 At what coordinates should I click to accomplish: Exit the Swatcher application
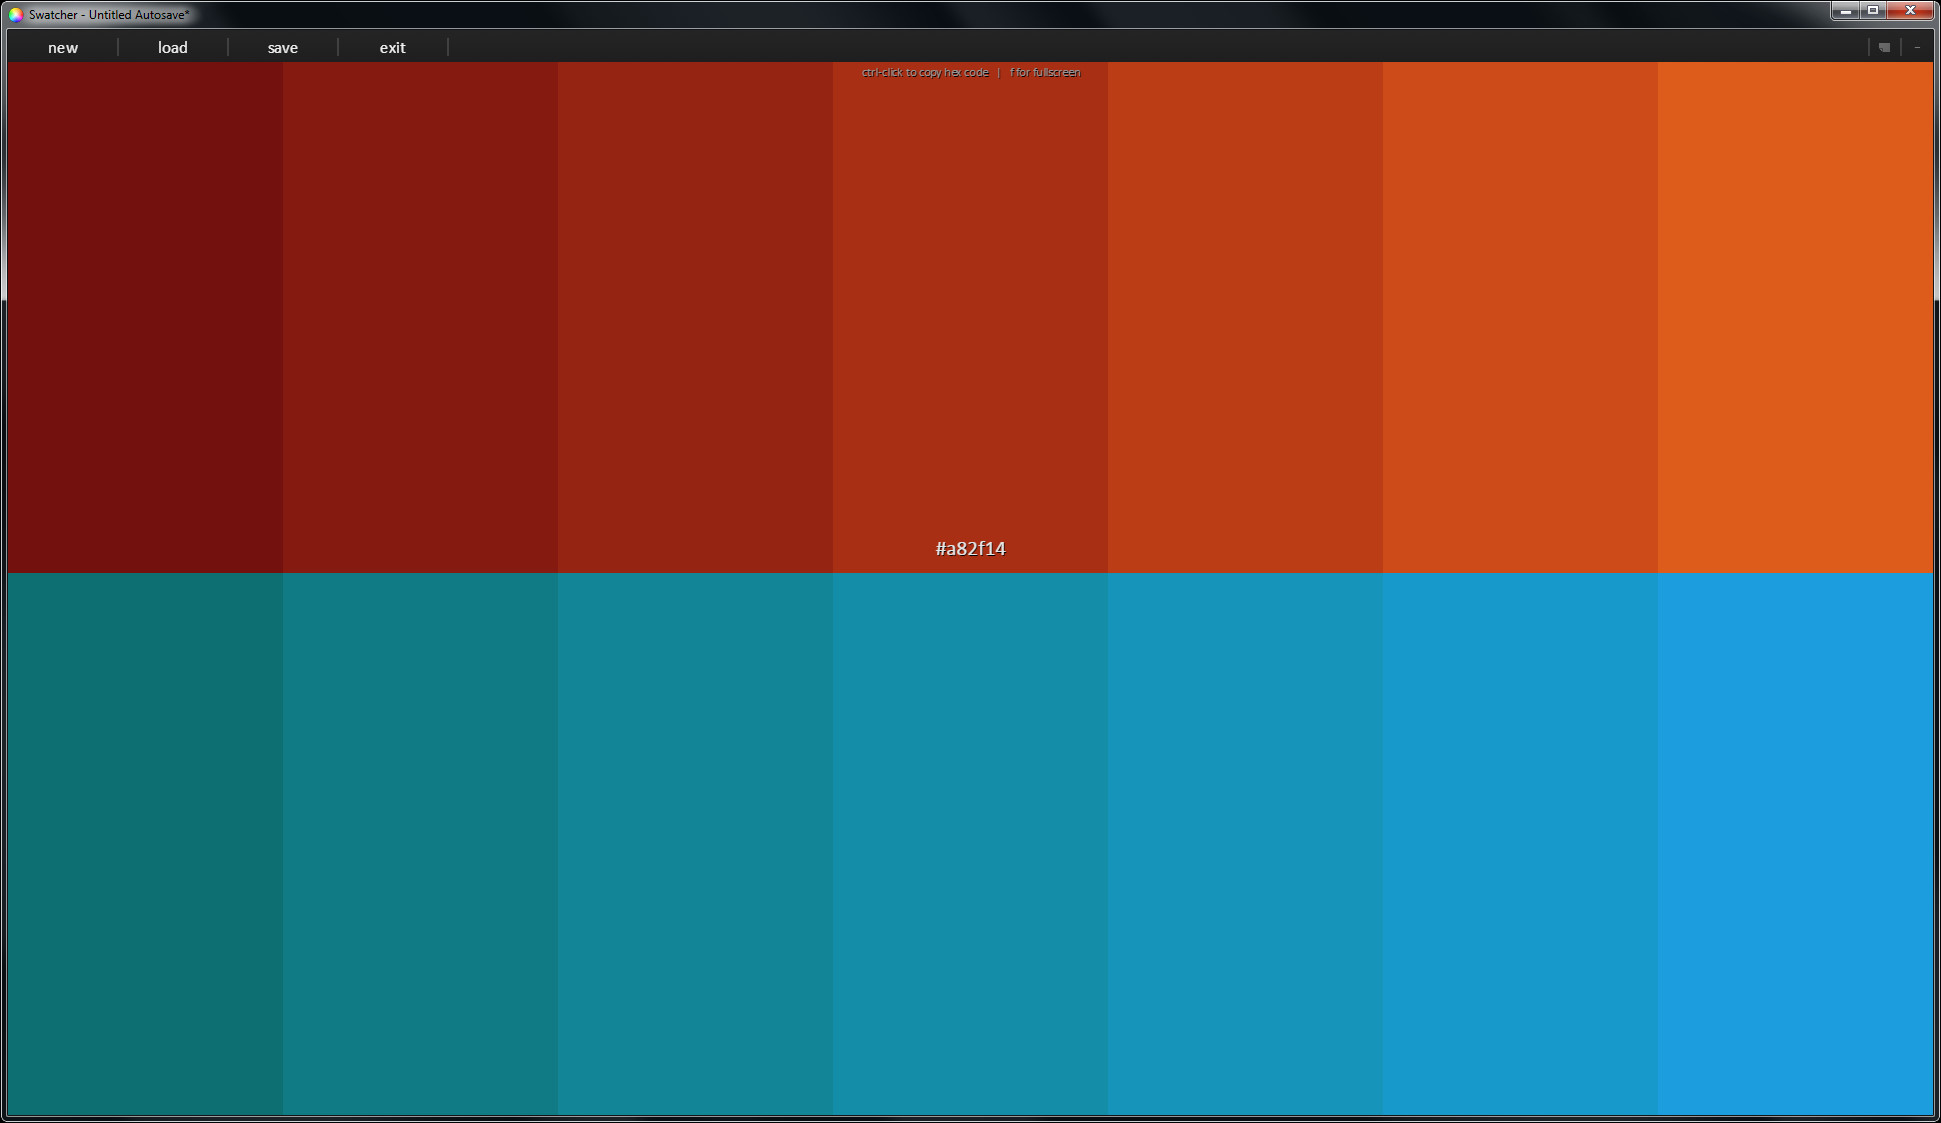392,47
